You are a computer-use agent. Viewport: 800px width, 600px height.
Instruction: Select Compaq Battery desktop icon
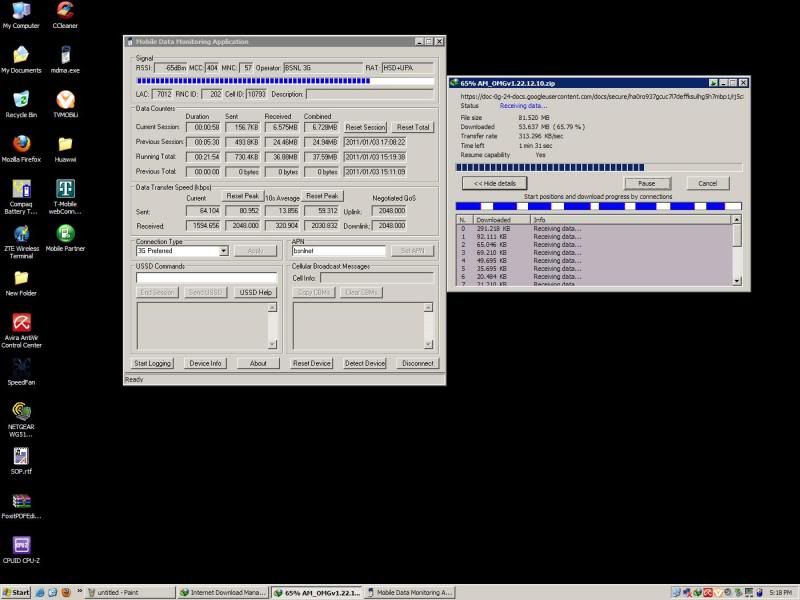21,196
